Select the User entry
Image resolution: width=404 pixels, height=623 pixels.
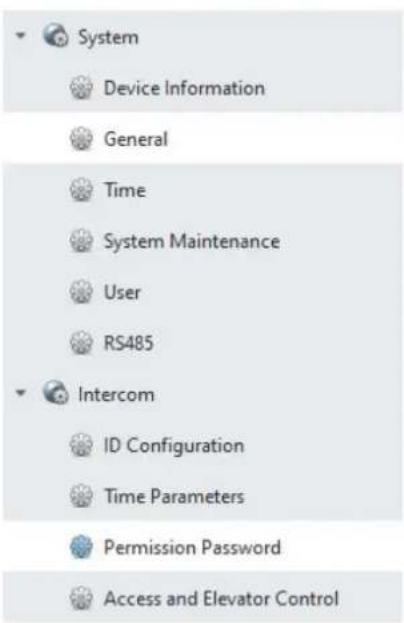pos(202,292)
